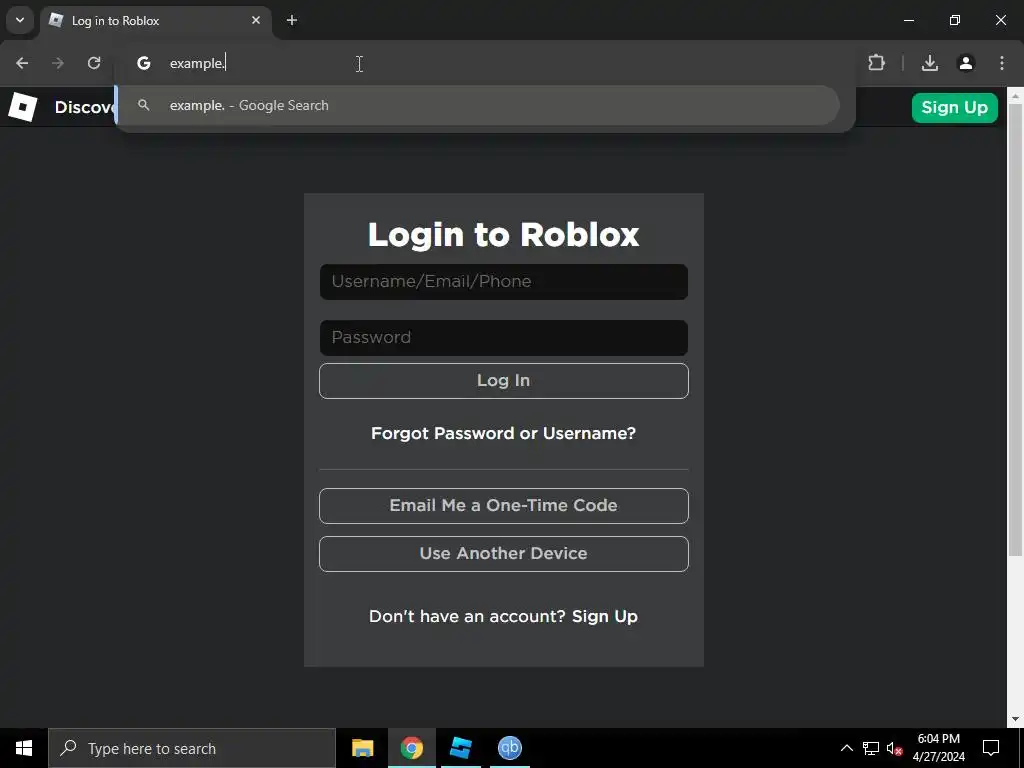Minimize the Chrome window
The width and height of the screenshot is (1024, 768).
(x=908, y=20)
